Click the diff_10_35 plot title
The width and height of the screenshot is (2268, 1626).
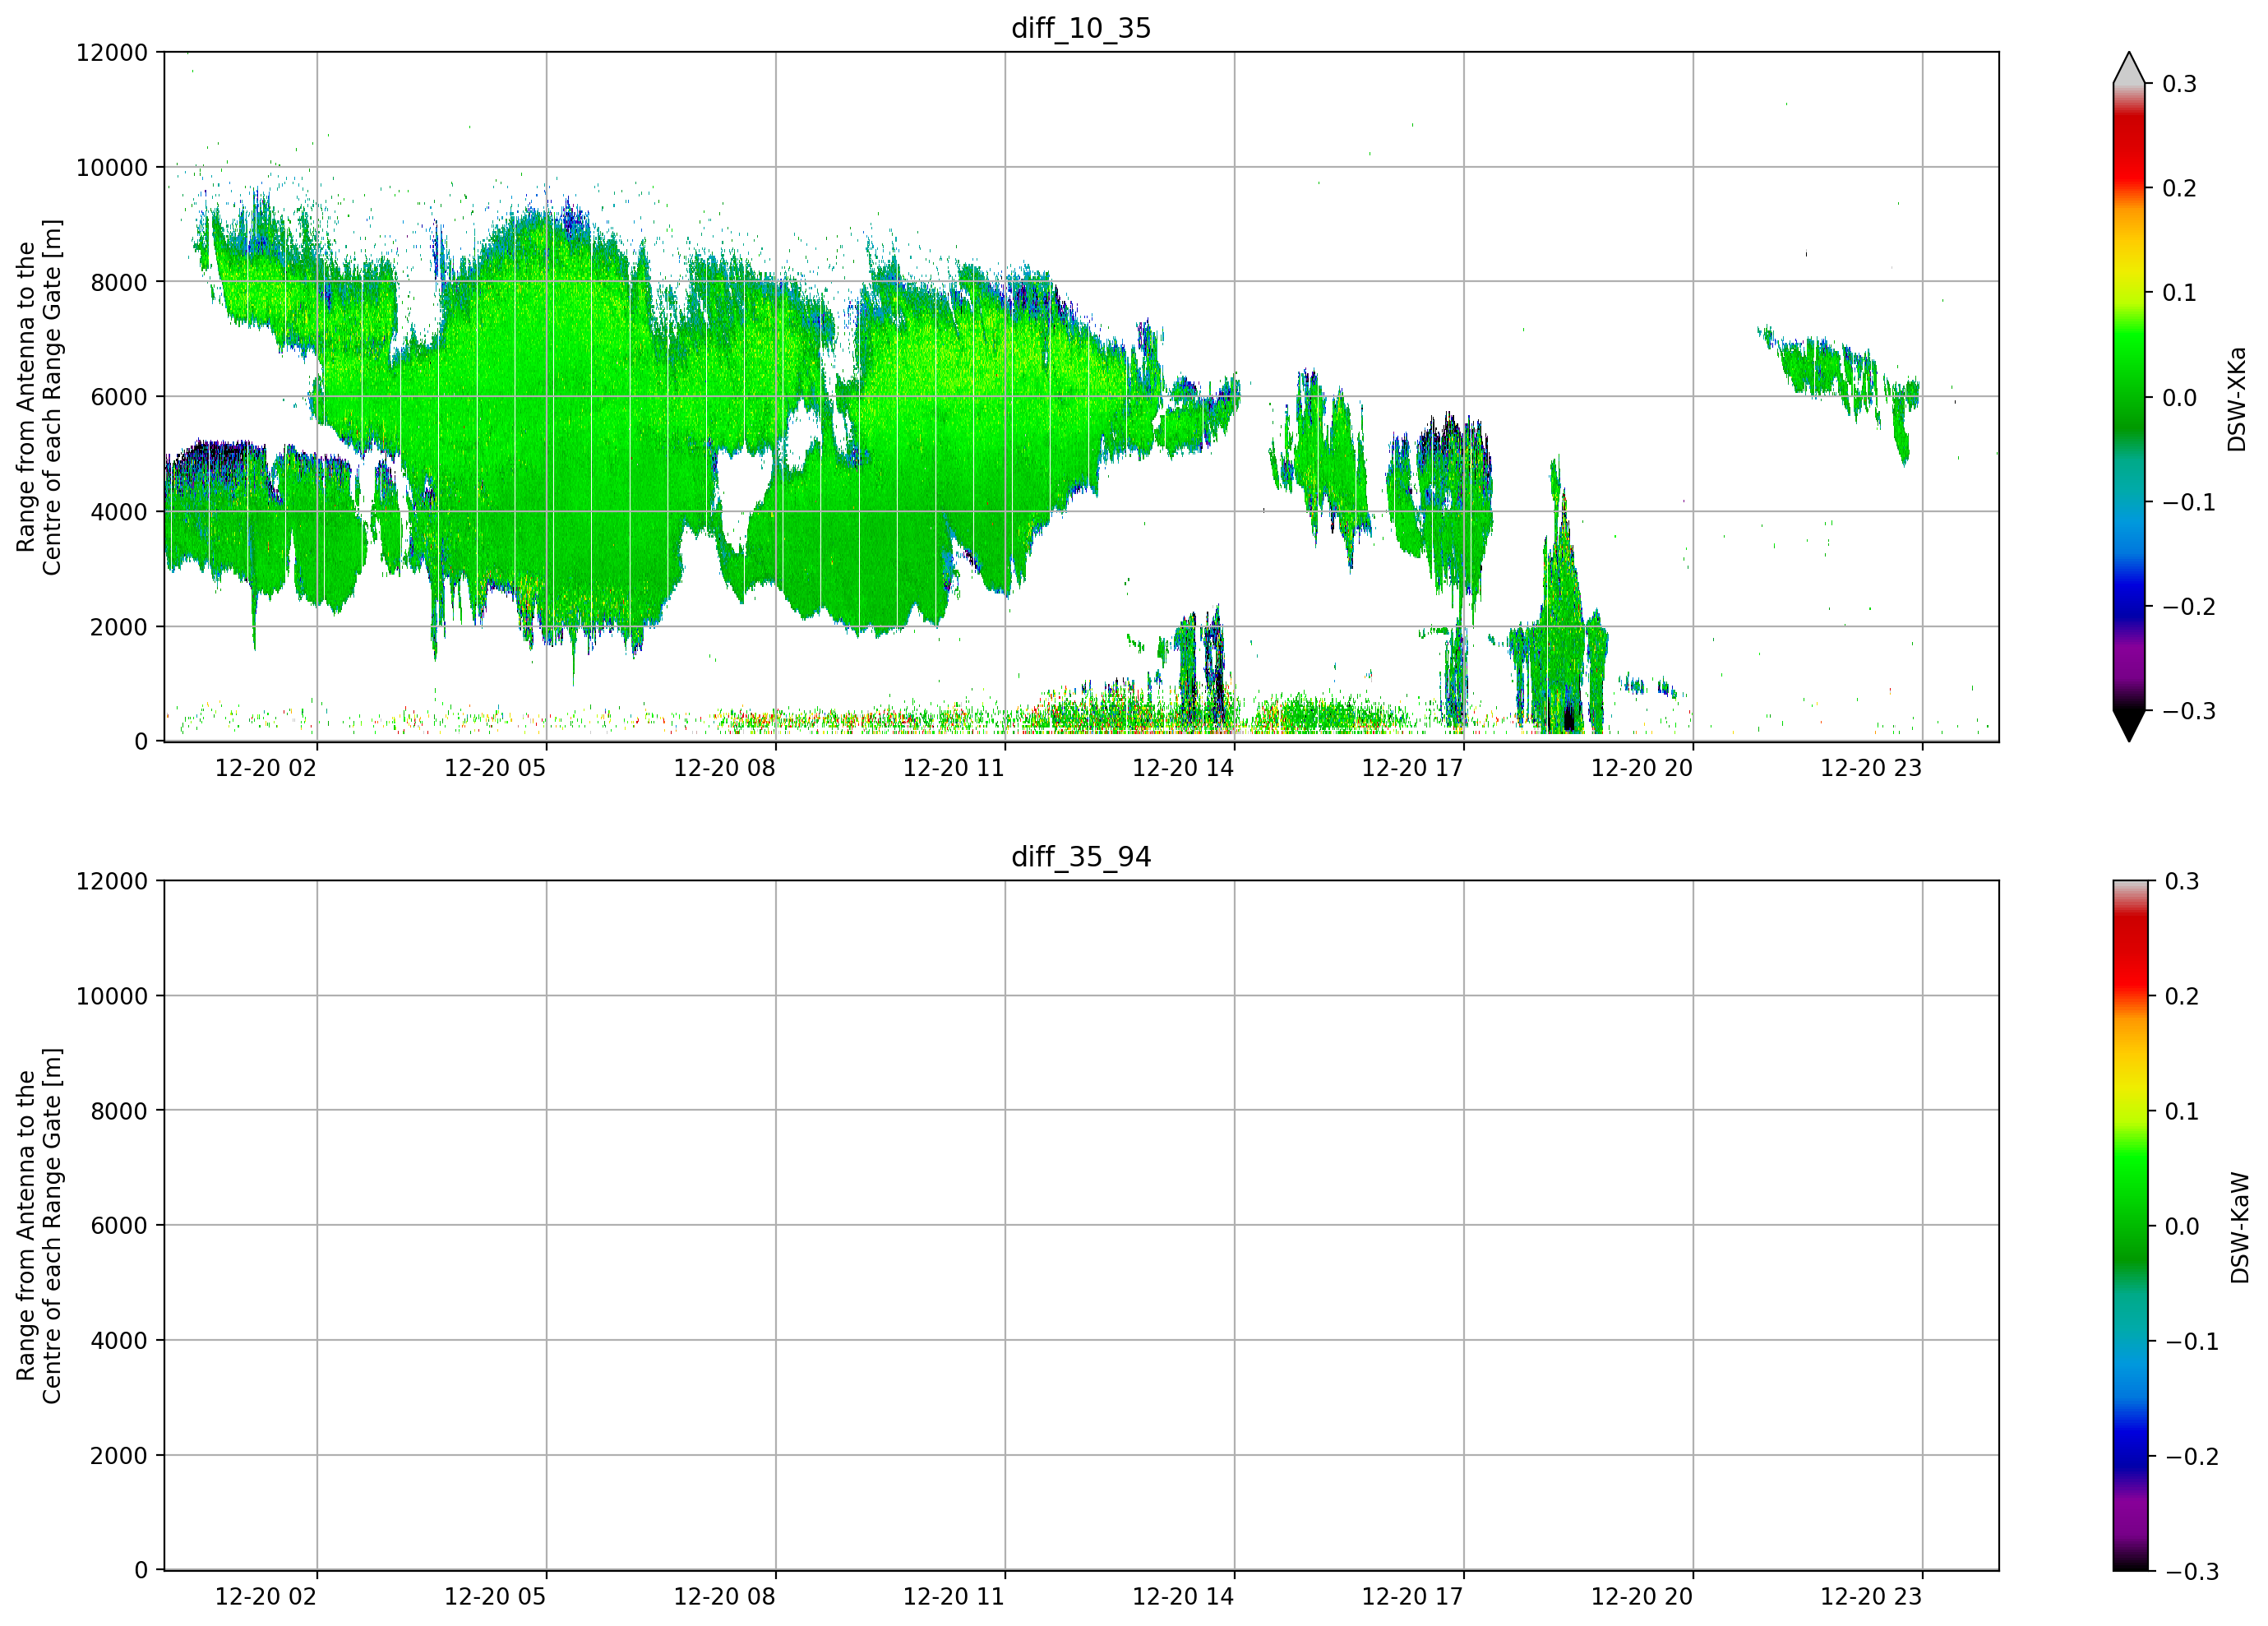pyautogui.click(x=1081, y=28)
